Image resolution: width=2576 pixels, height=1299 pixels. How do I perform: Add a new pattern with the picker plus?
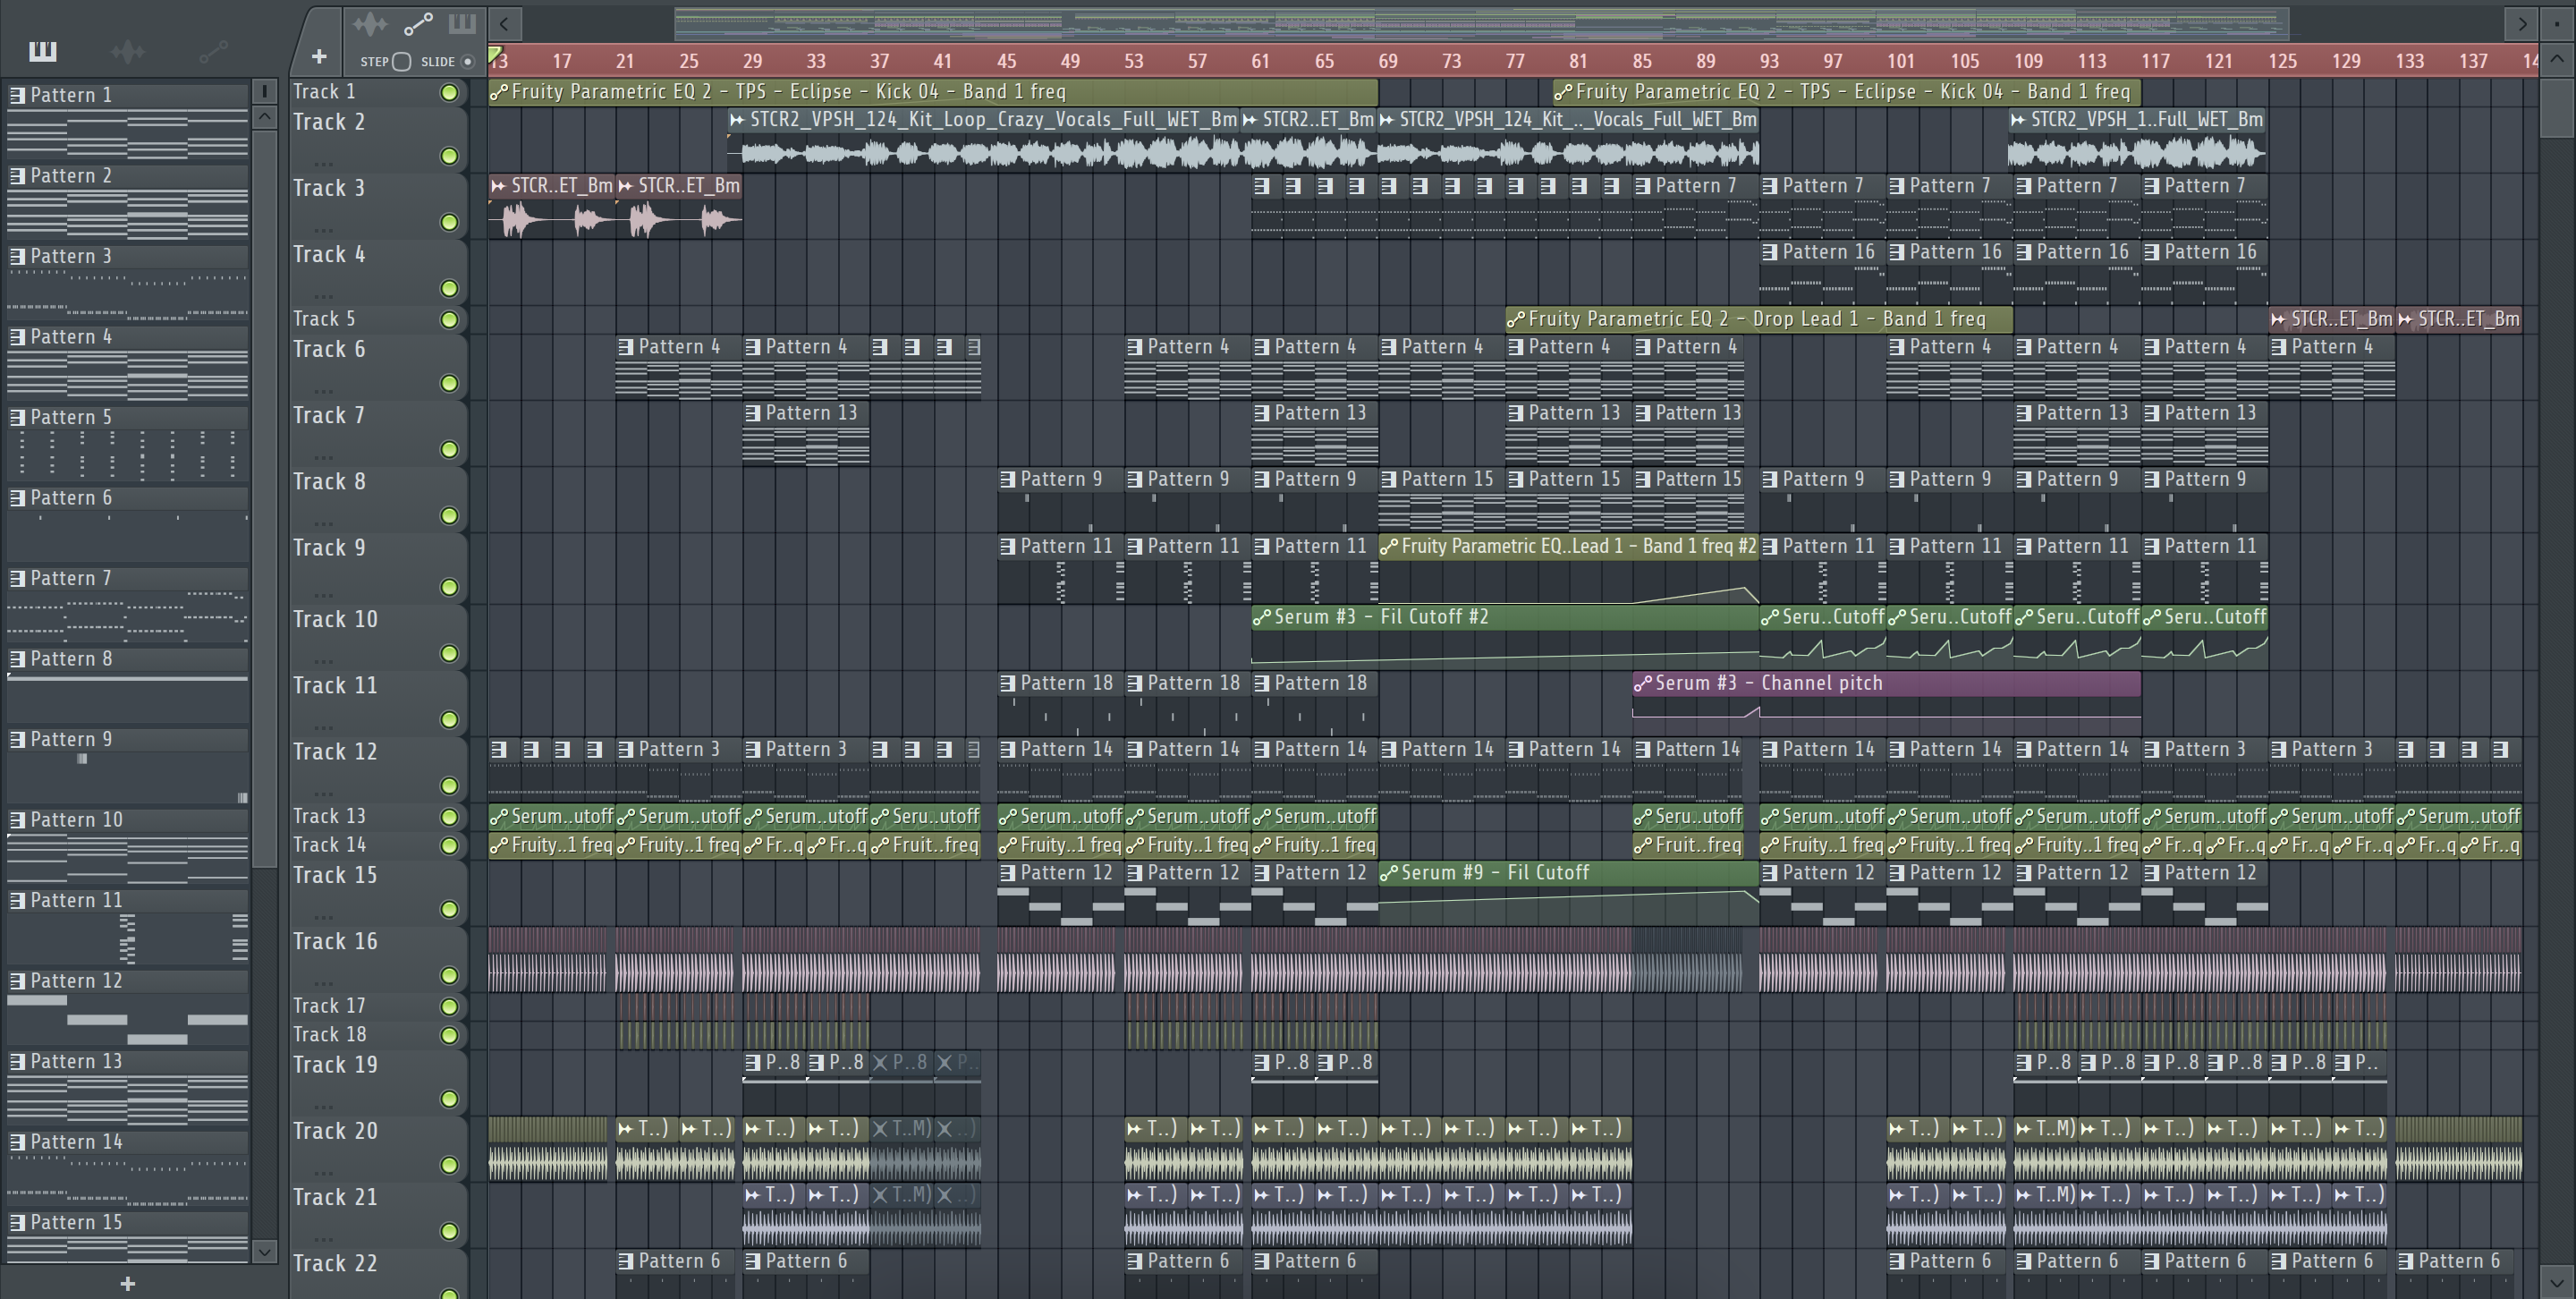click(127, 1283)
